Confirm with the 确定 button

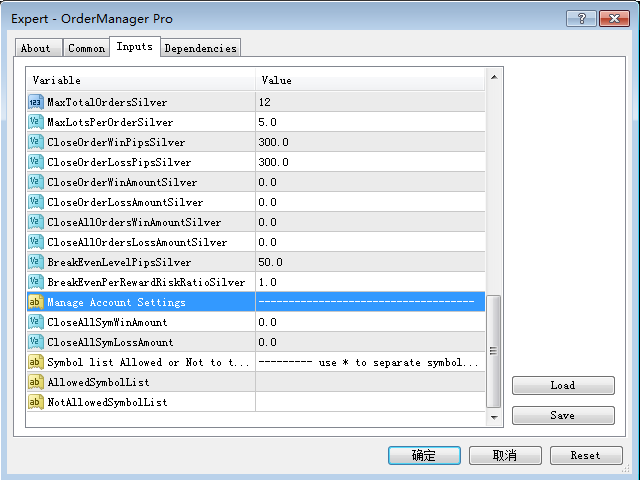[x=423, y=455]
